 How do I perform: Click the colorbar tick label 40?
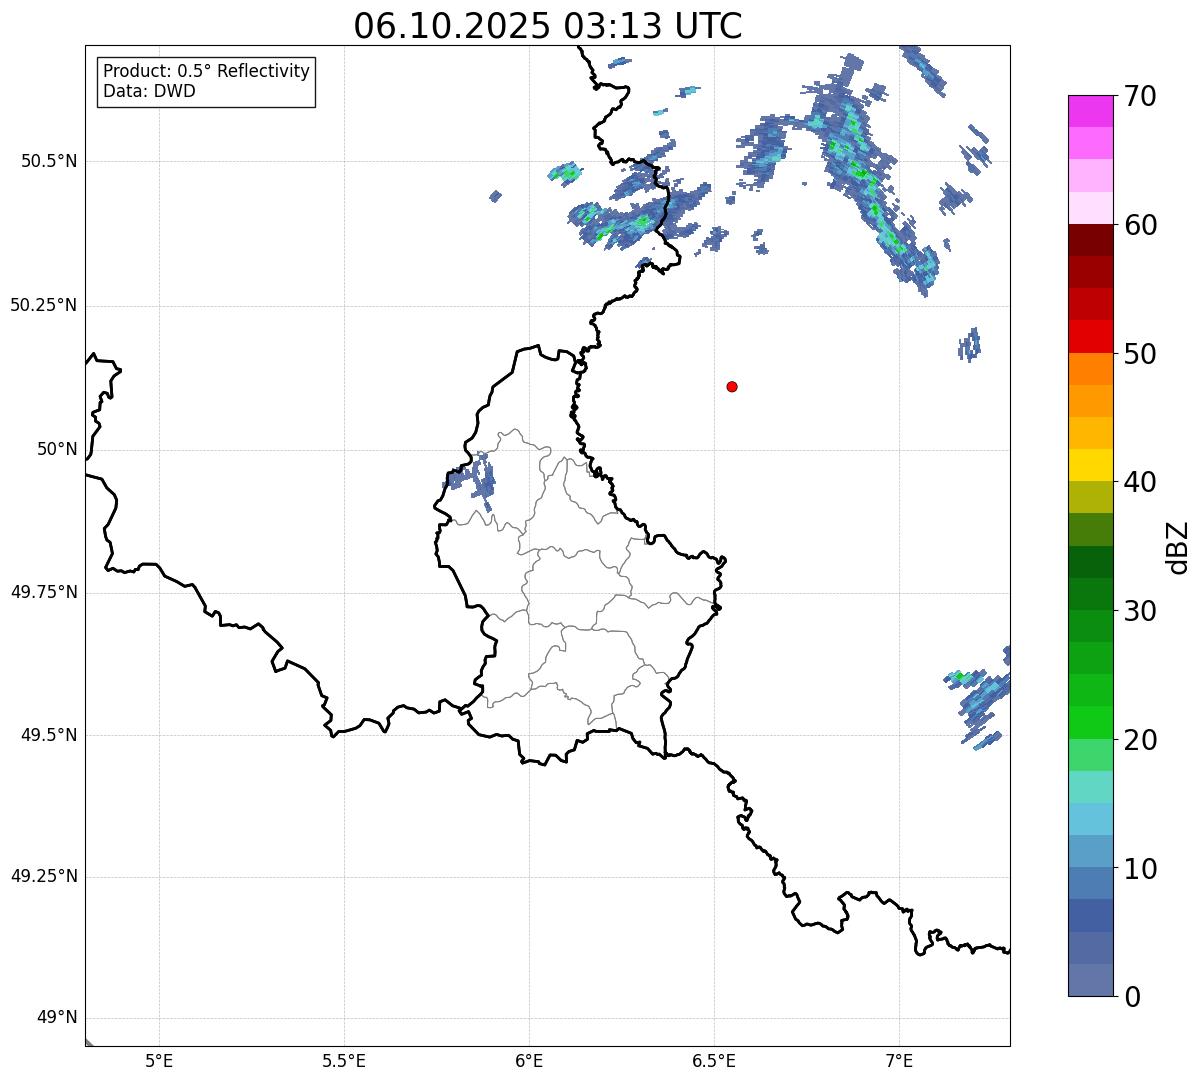click(x=1140, y=482)
